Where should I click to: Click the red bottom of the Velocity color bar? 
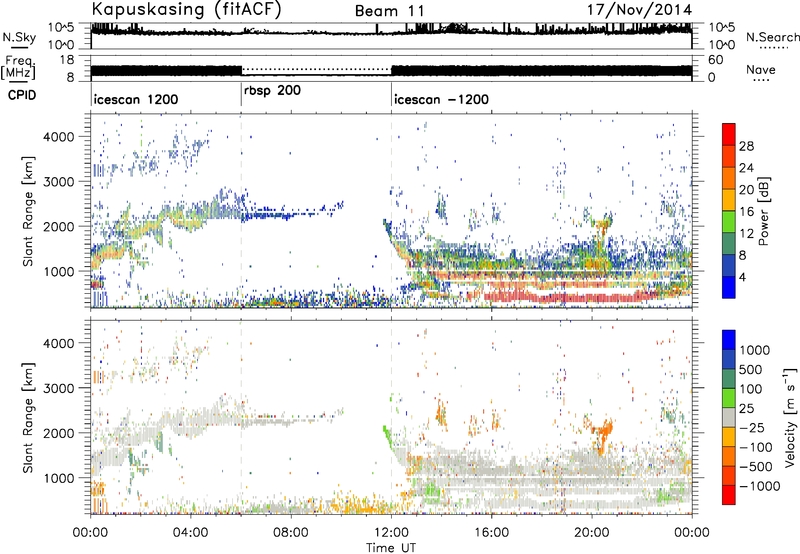pos(729,495)
